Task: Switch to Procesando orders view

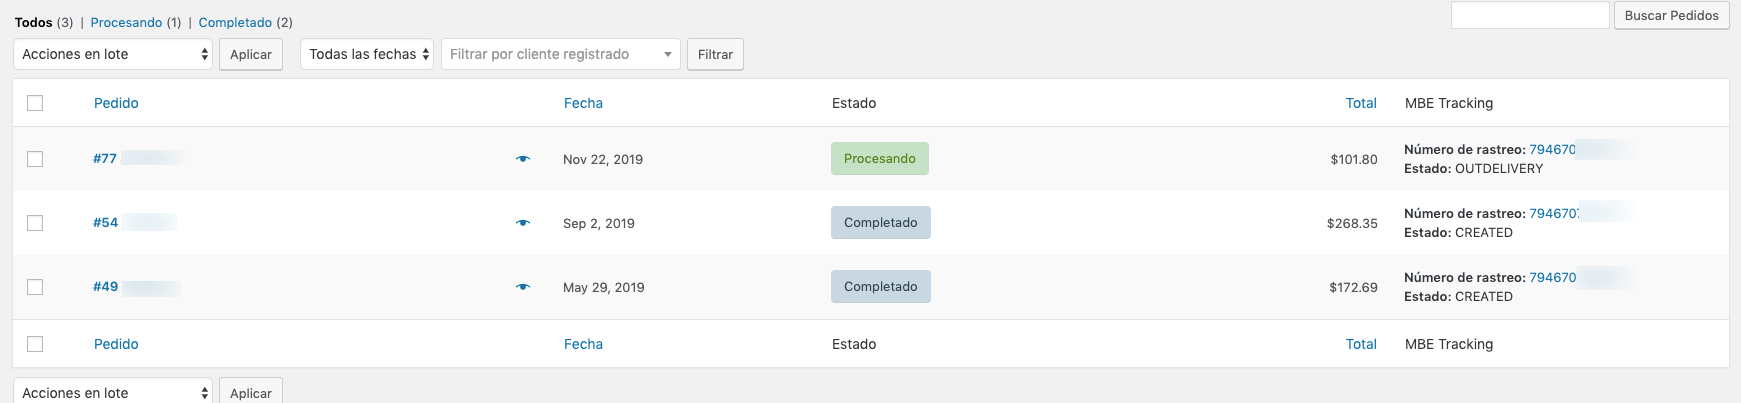Action: pos(126,22)
